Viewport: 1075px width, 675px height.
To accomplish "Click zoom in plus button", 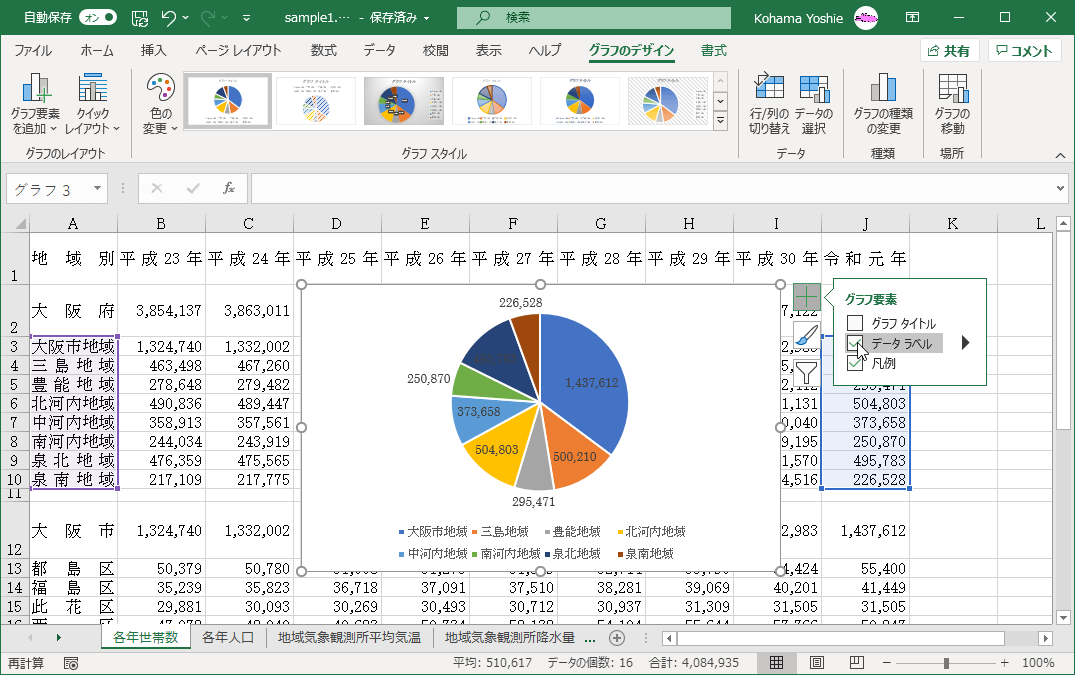I will (x=1004, y=663).
